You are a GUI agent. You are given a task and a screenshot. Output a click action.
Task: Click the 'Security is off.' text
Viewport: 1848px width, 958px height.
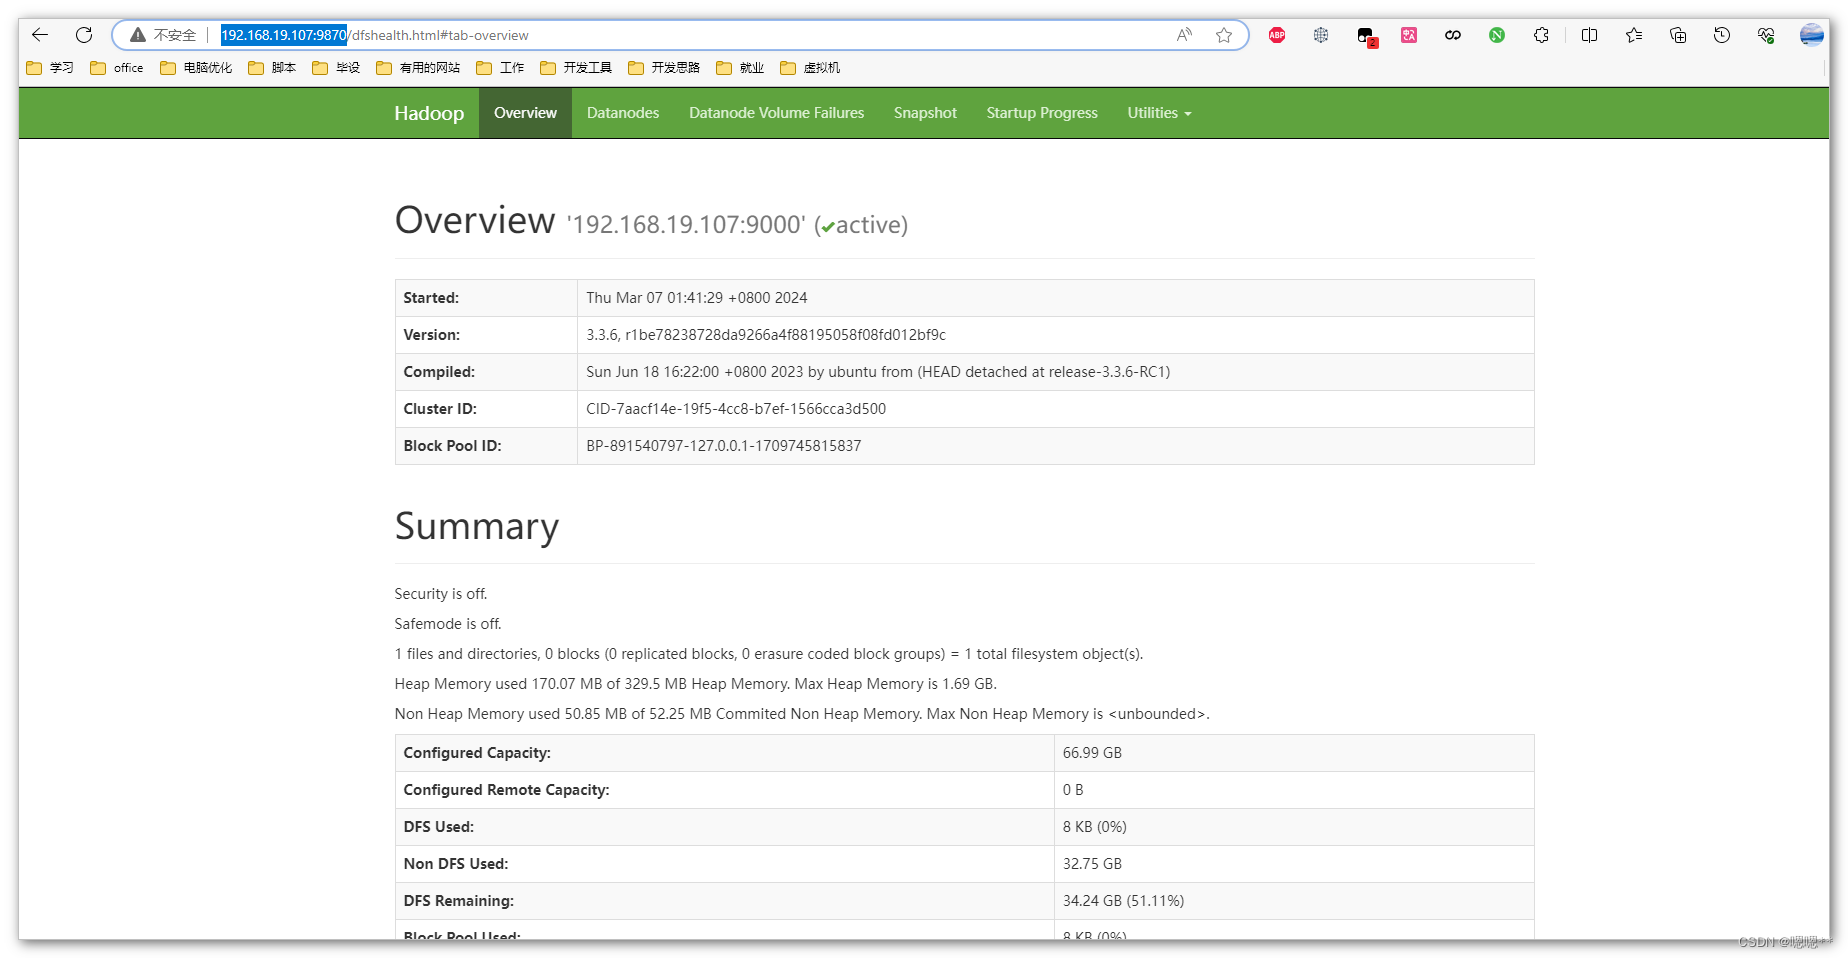point(441,594)
